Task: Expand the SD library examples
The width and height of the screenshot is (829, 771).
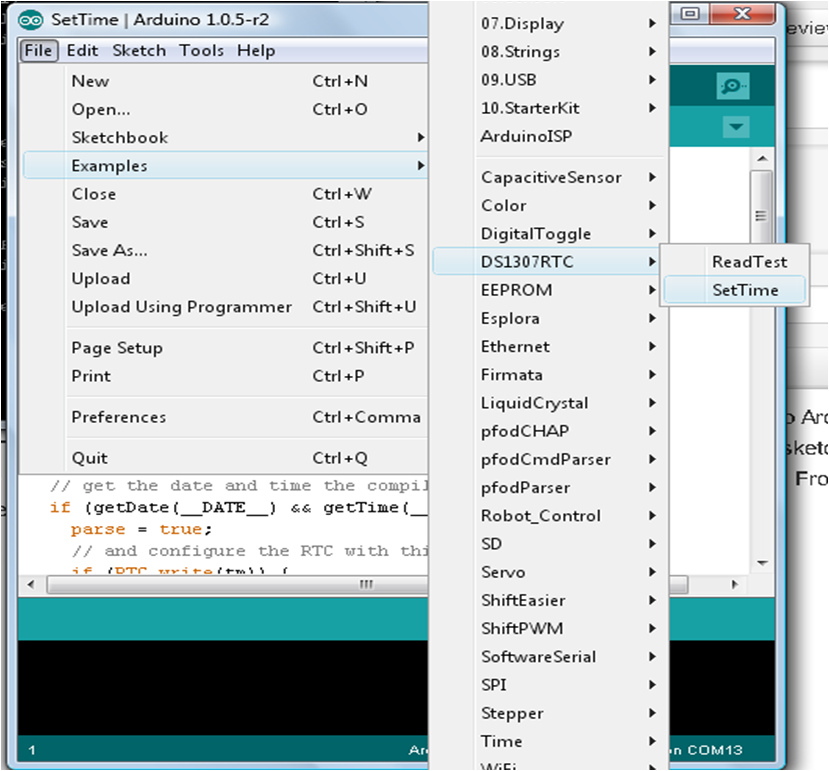Action: pyautogui.click(x=548, y=544)
